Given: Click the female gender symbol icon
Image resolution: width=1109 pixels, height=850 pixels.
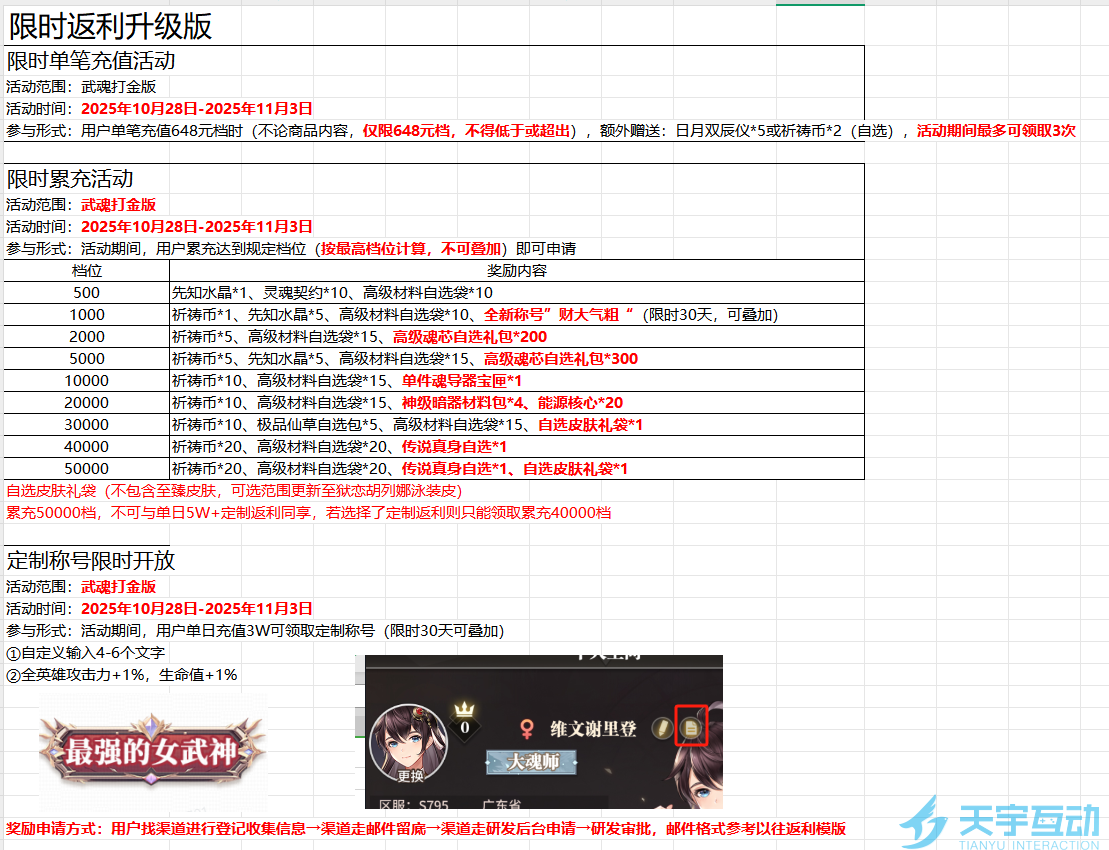Looking at the screenshot, I should [527, 728].
